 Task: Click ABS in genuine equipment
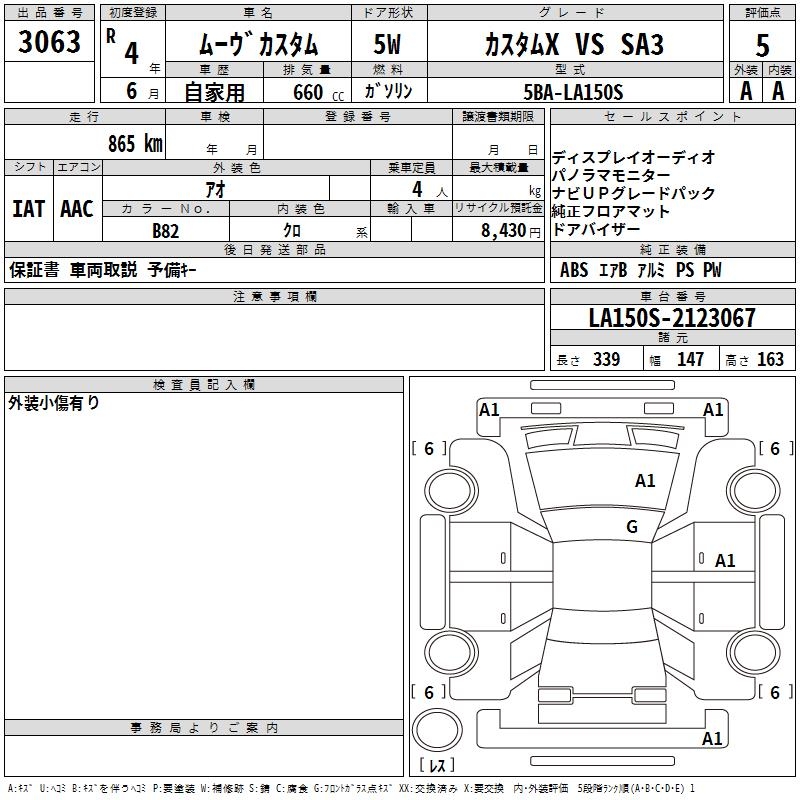(574, 270)
